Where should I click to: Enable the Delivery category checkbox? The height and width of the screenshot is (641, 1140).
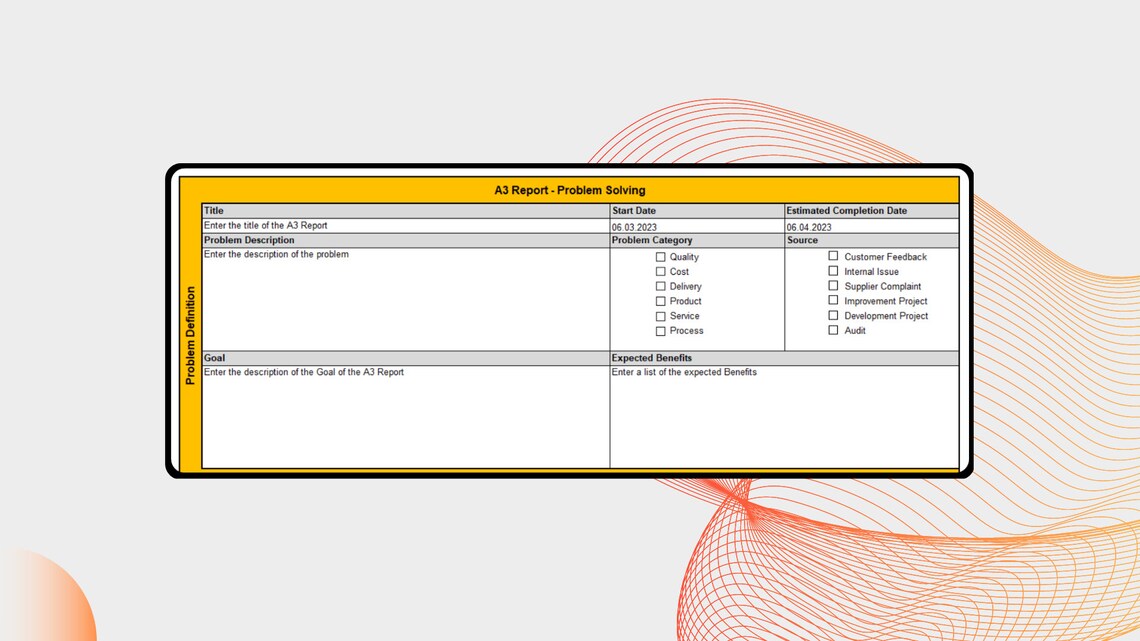[661, 286]
